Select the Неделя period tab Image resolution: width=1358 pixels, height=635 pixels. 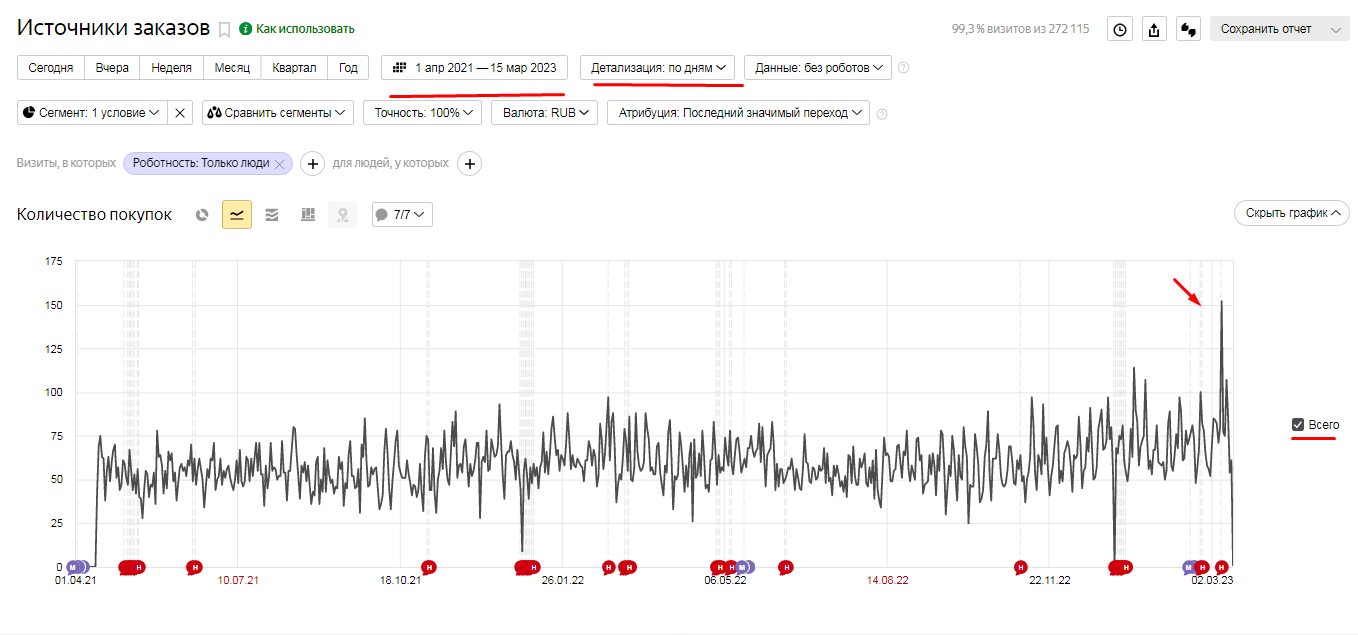tap(172, 67)
